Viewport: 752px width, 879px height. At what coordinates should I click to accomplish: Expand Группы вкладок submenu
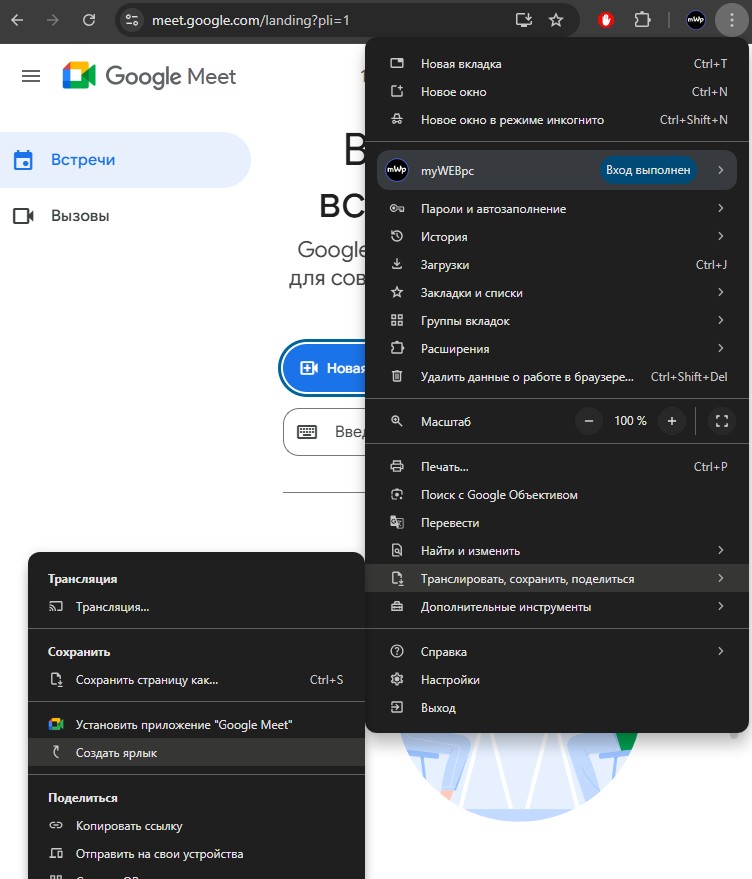click(x=558, y=321)
